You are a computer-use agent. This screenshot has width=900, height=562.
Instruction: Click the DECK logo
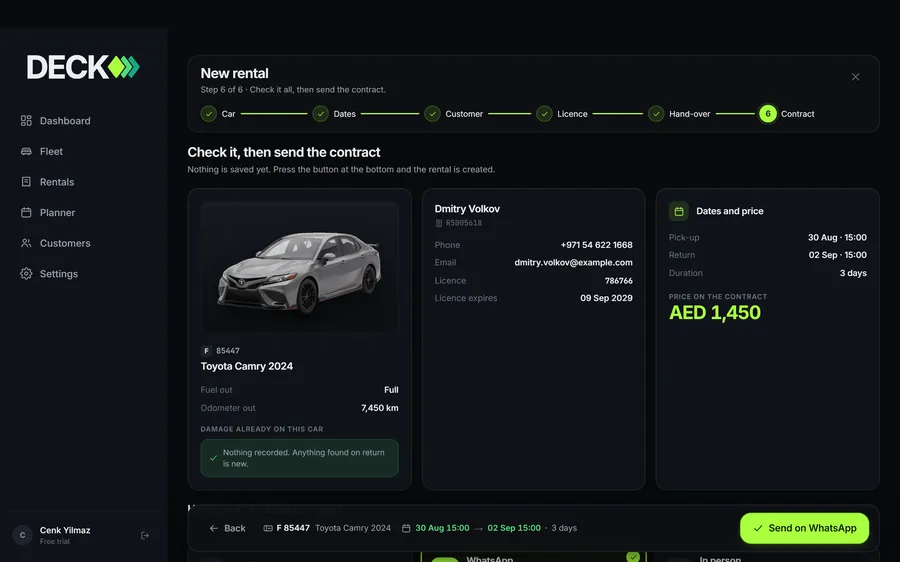pyautogui.click(x=83, y=67)
